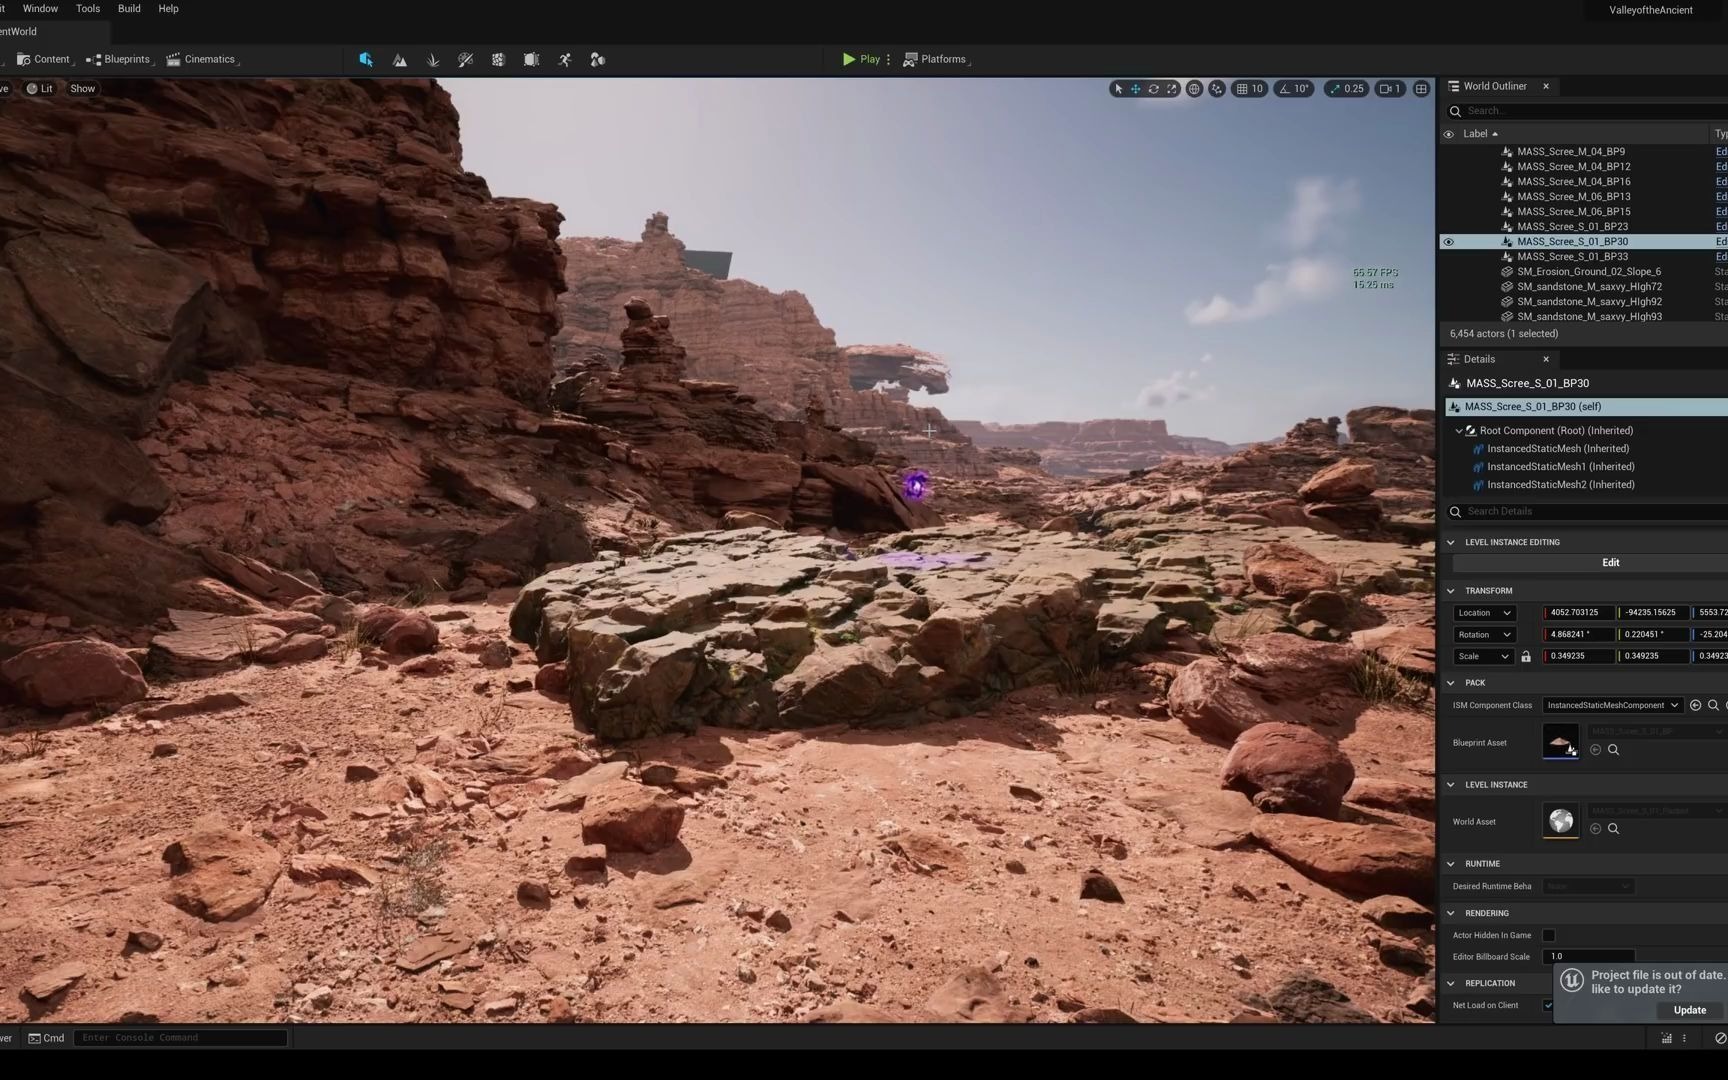The height and width of the screenshot is (1080, 1728).
Task: Collapse Root Component tree node
Action: [x=1459, y=431]
